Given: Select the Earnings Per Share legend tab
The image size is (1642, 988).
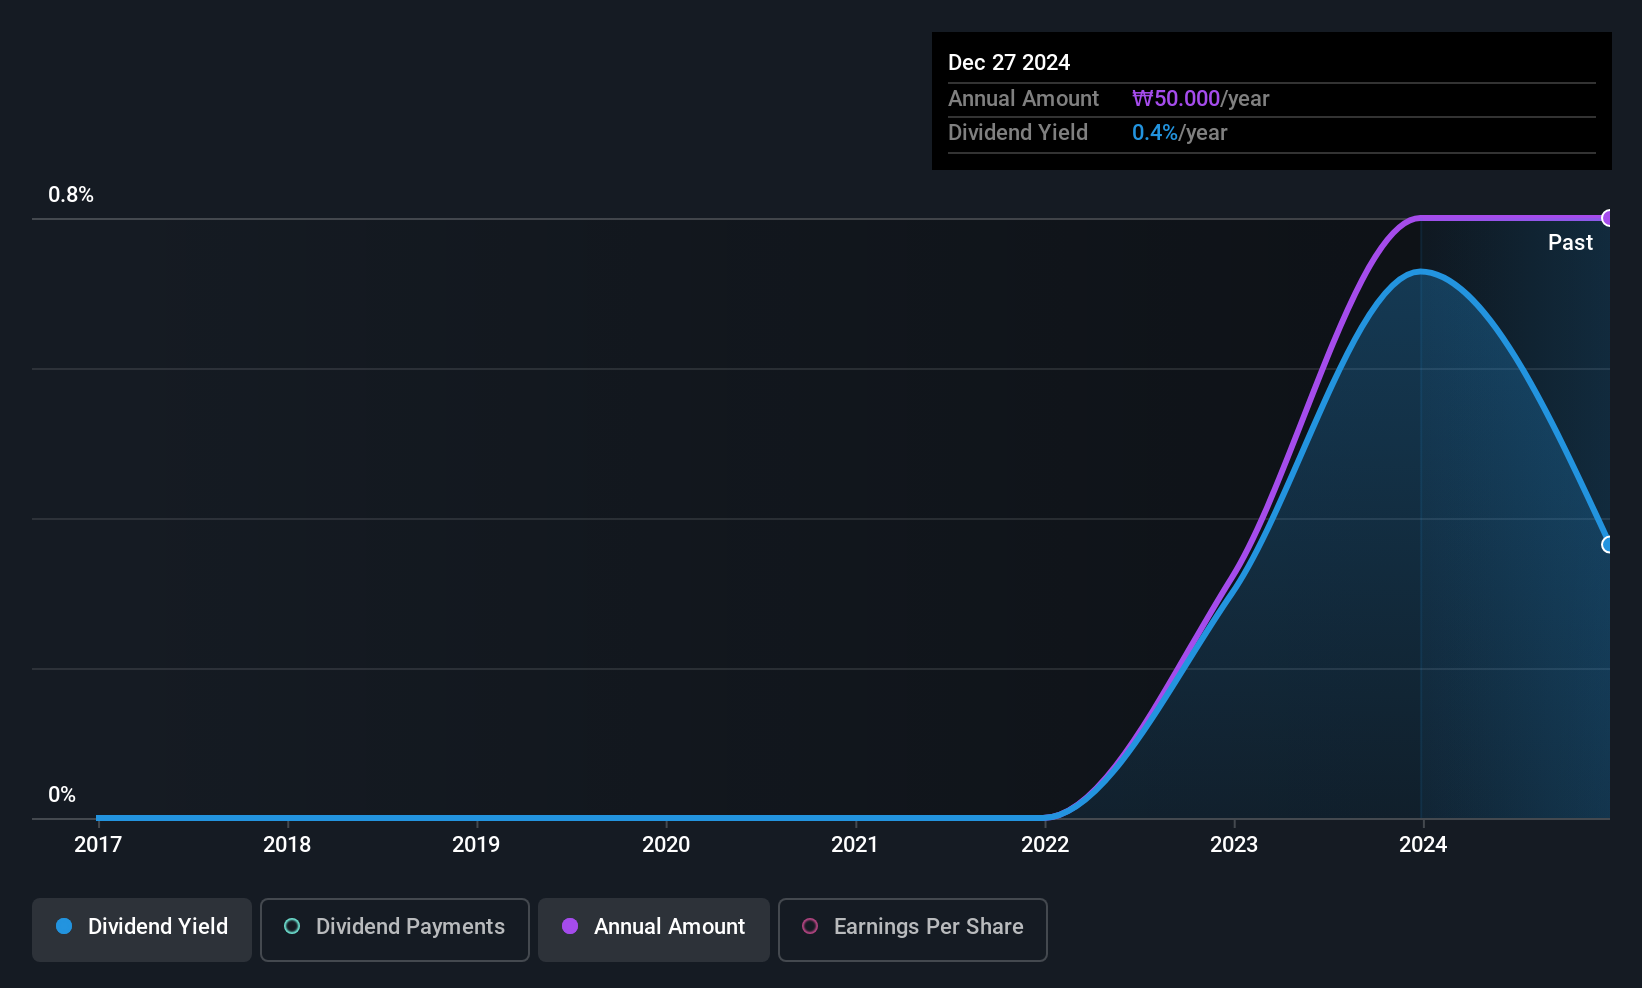Looking at the screenshot, I should coord(912,929).
